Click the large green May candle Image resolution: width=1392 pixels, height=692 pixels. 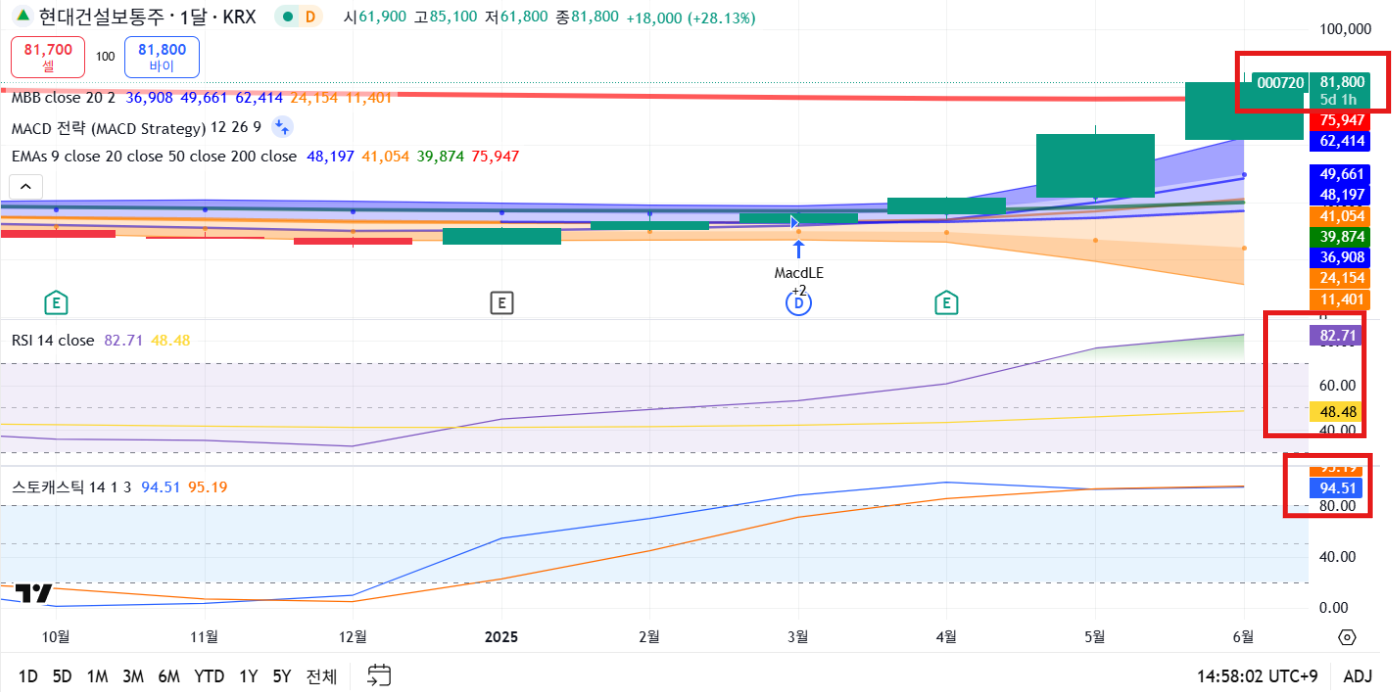pos(1095,166)
